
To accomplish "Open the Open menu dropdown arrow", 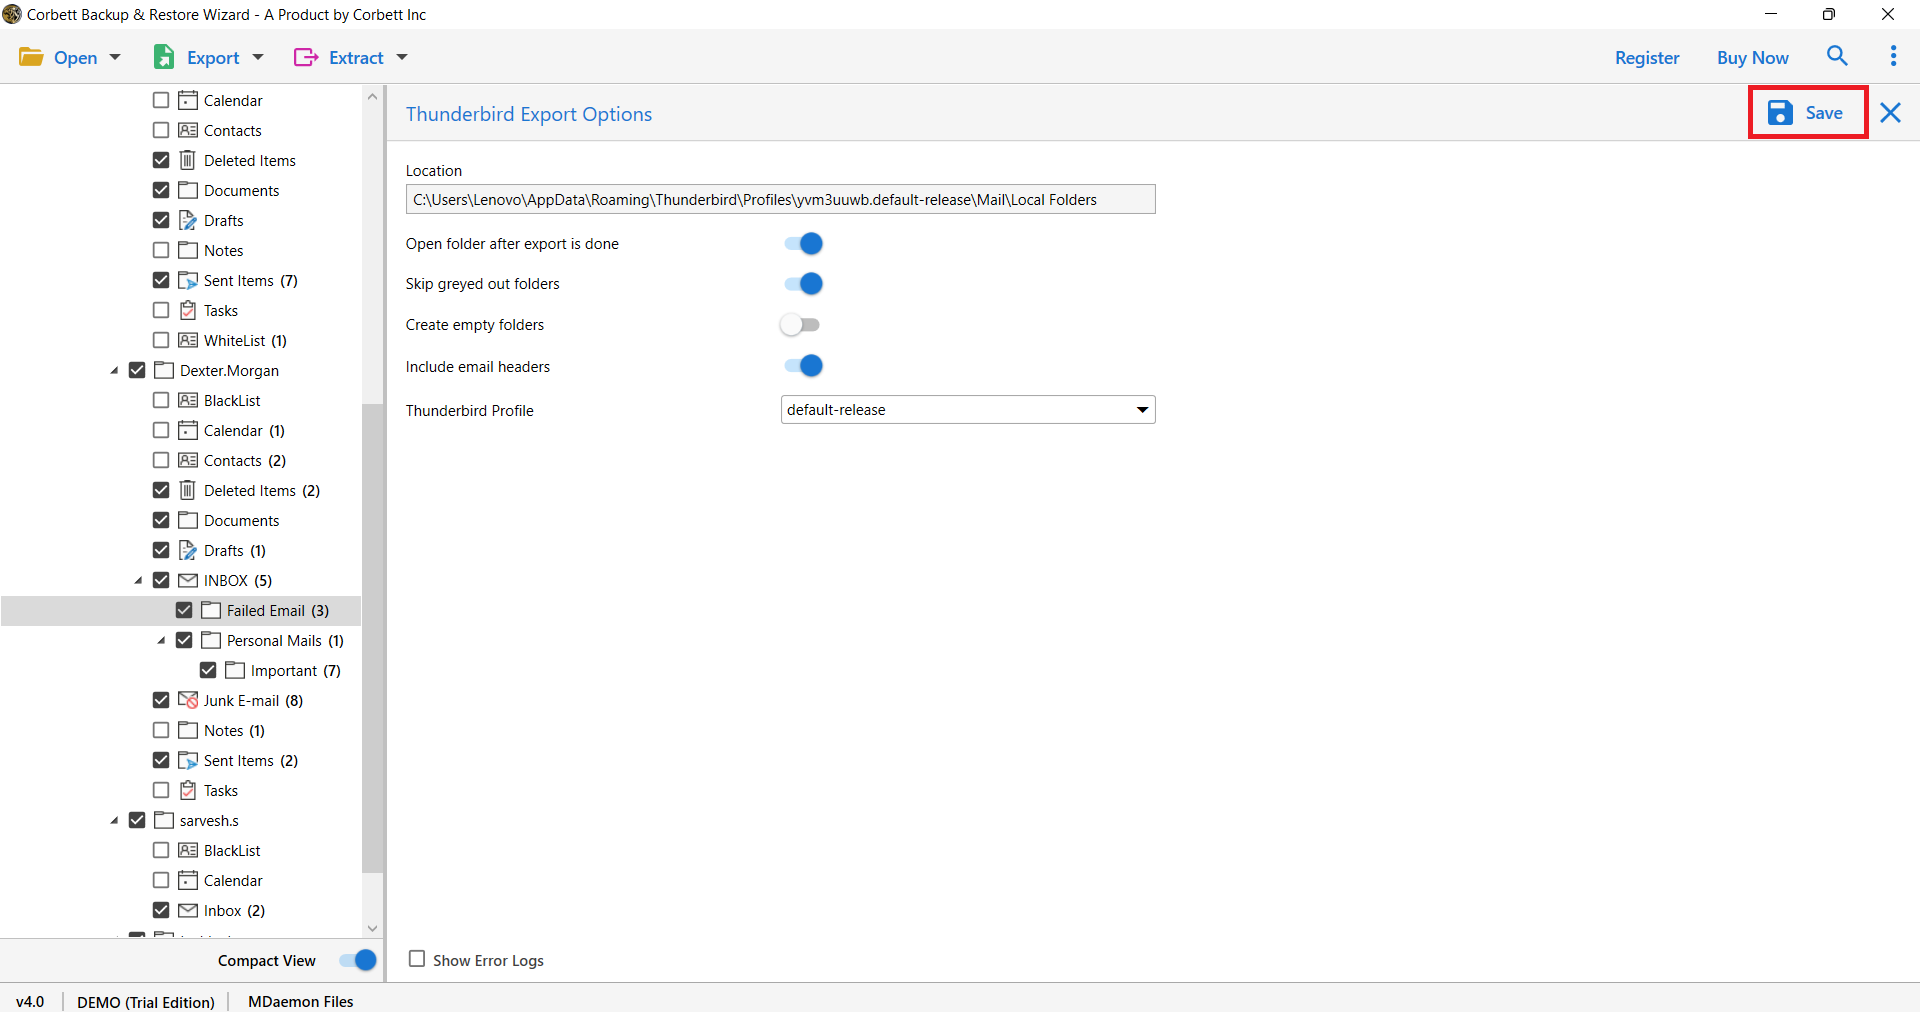I will coord(115,58).
